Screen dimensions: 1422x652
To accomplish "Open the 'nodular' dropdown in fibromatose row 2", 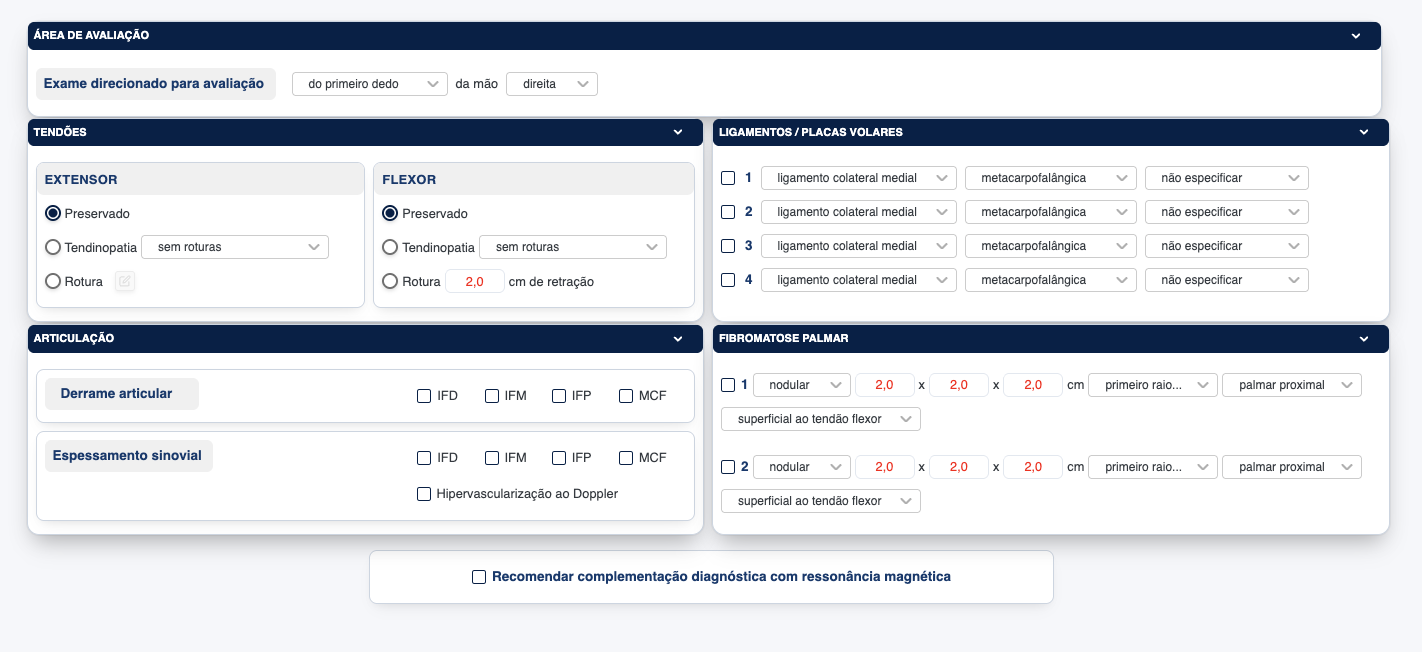I will coord(801,467).
